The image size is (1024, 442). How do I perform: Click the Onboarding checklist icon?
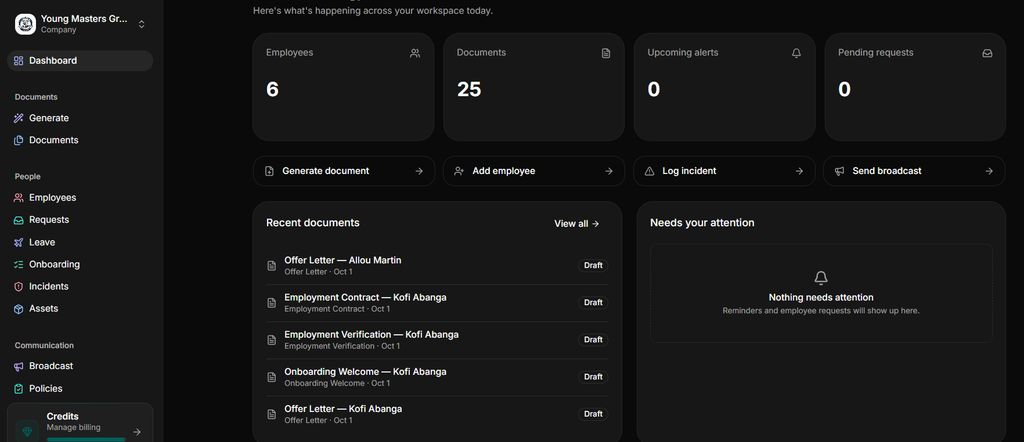click(x=18, y=264)
